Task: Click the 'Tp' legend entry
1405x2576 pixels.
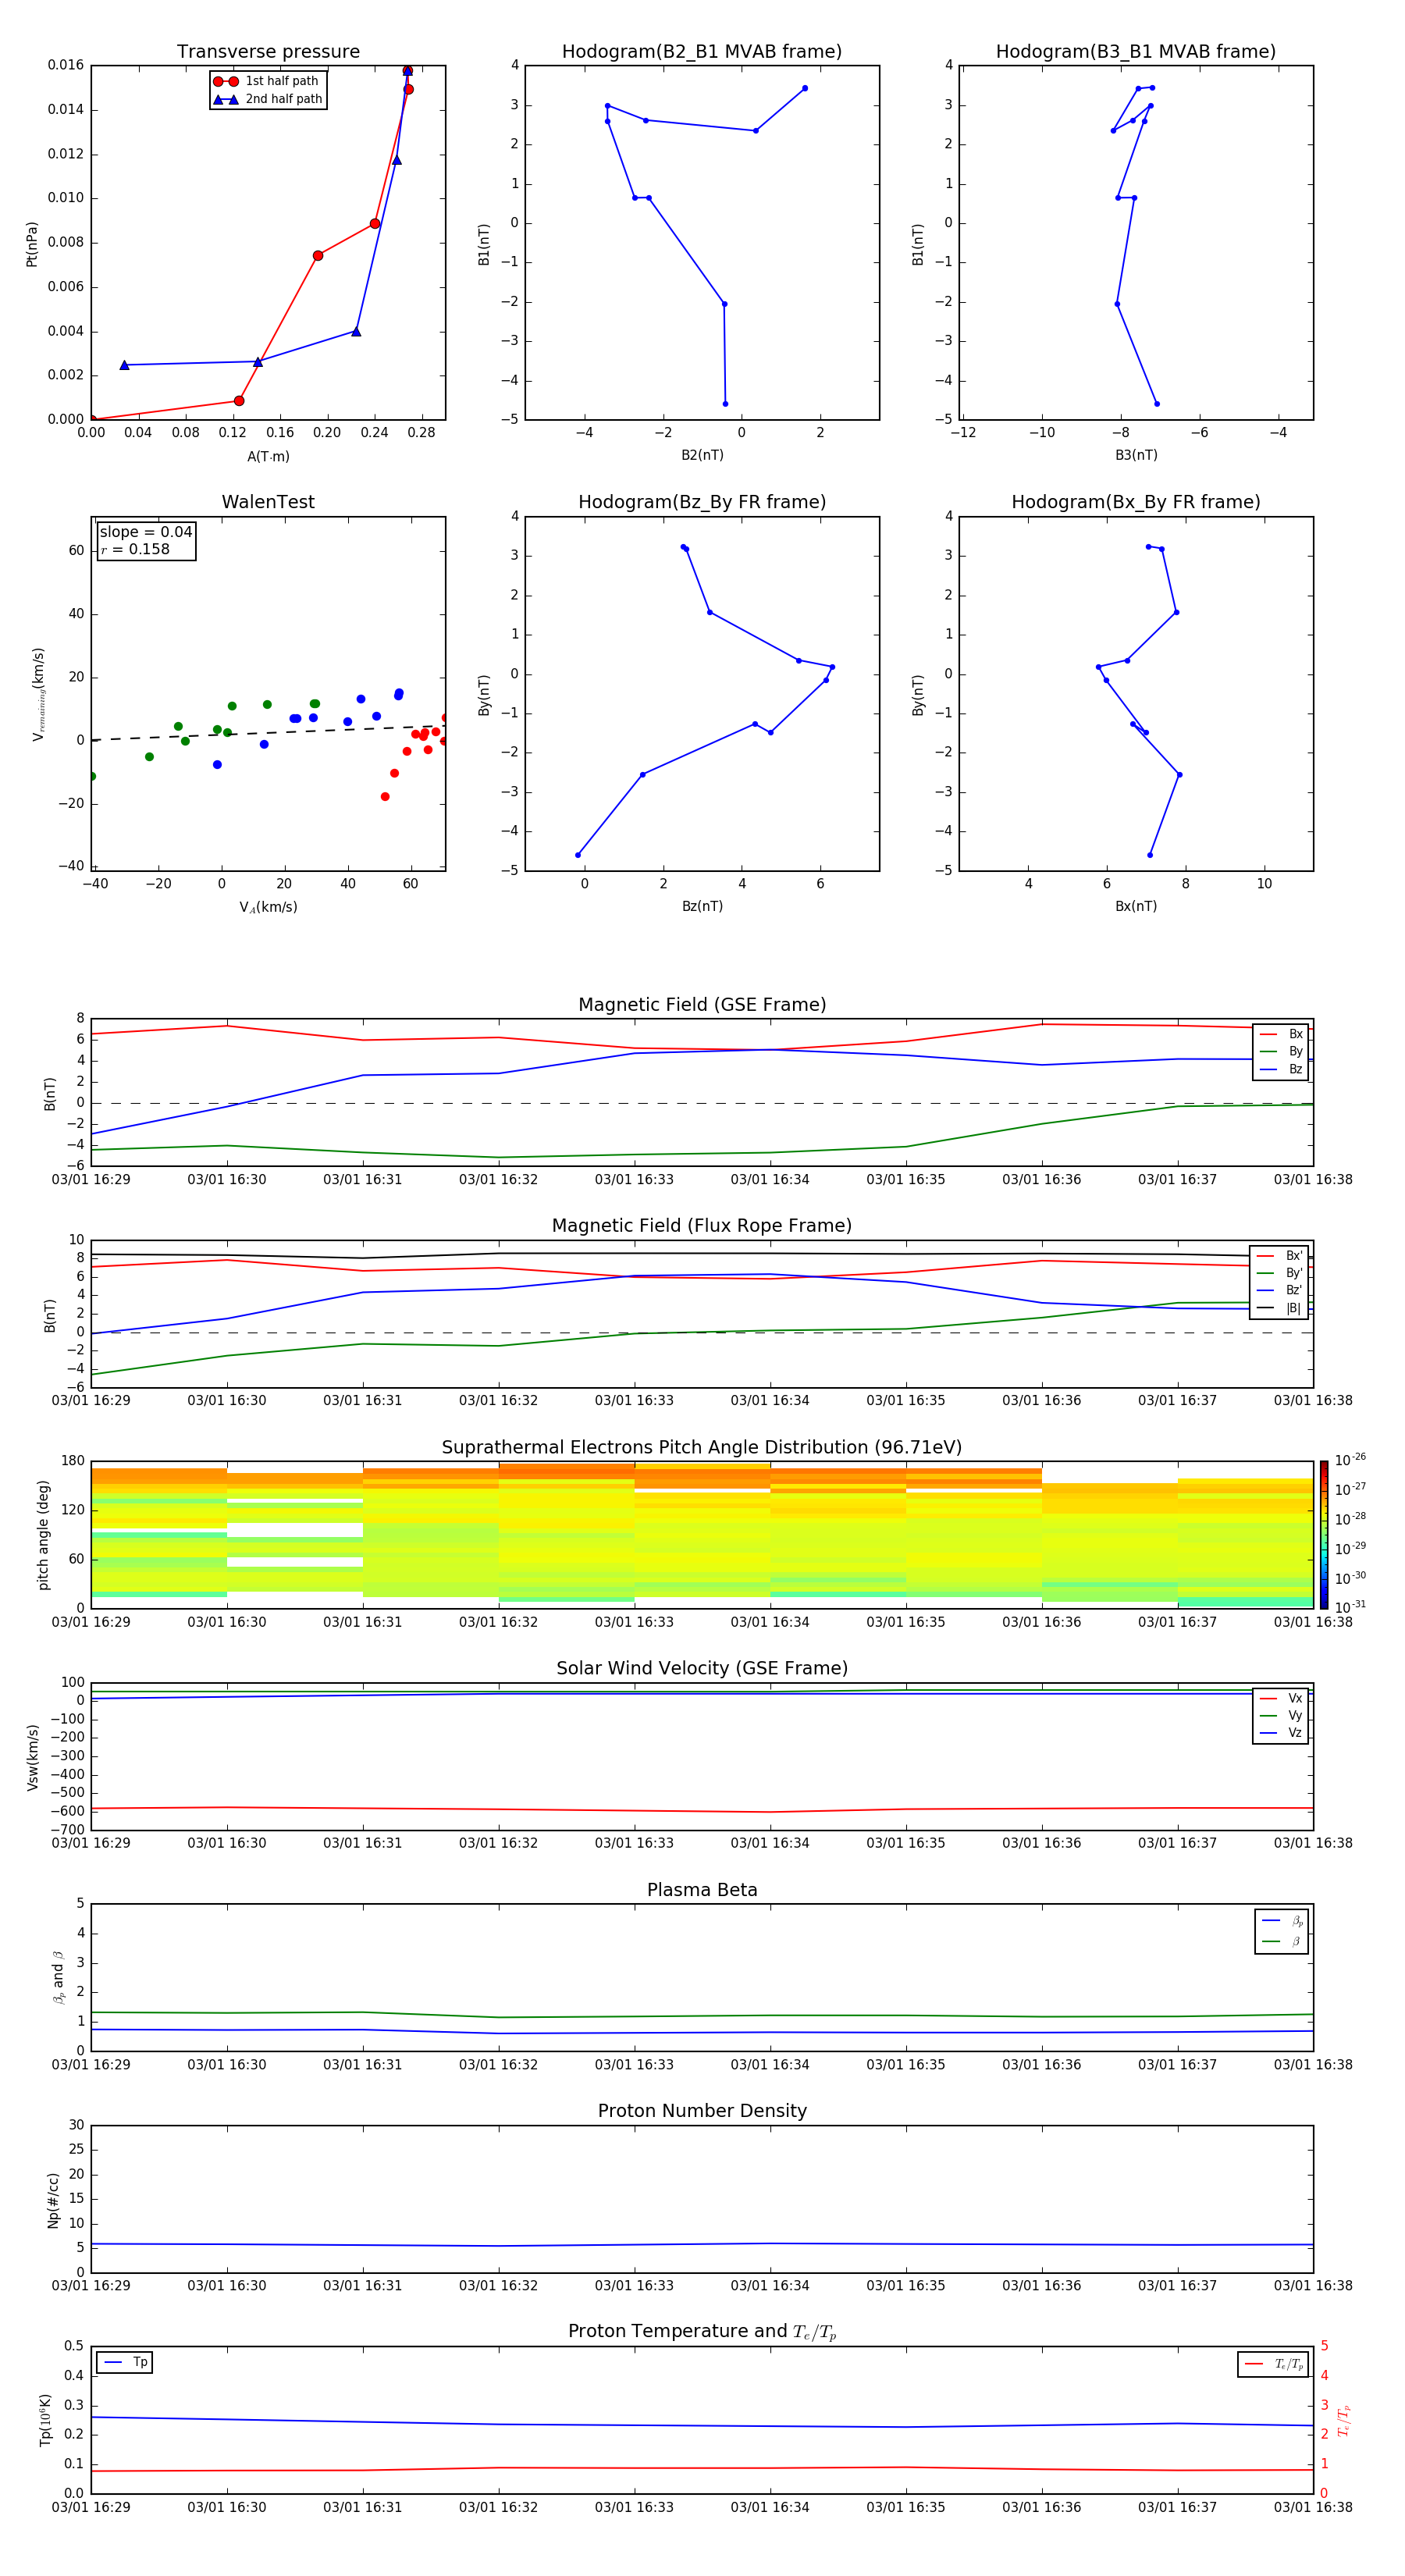Action: point(125,2362)
